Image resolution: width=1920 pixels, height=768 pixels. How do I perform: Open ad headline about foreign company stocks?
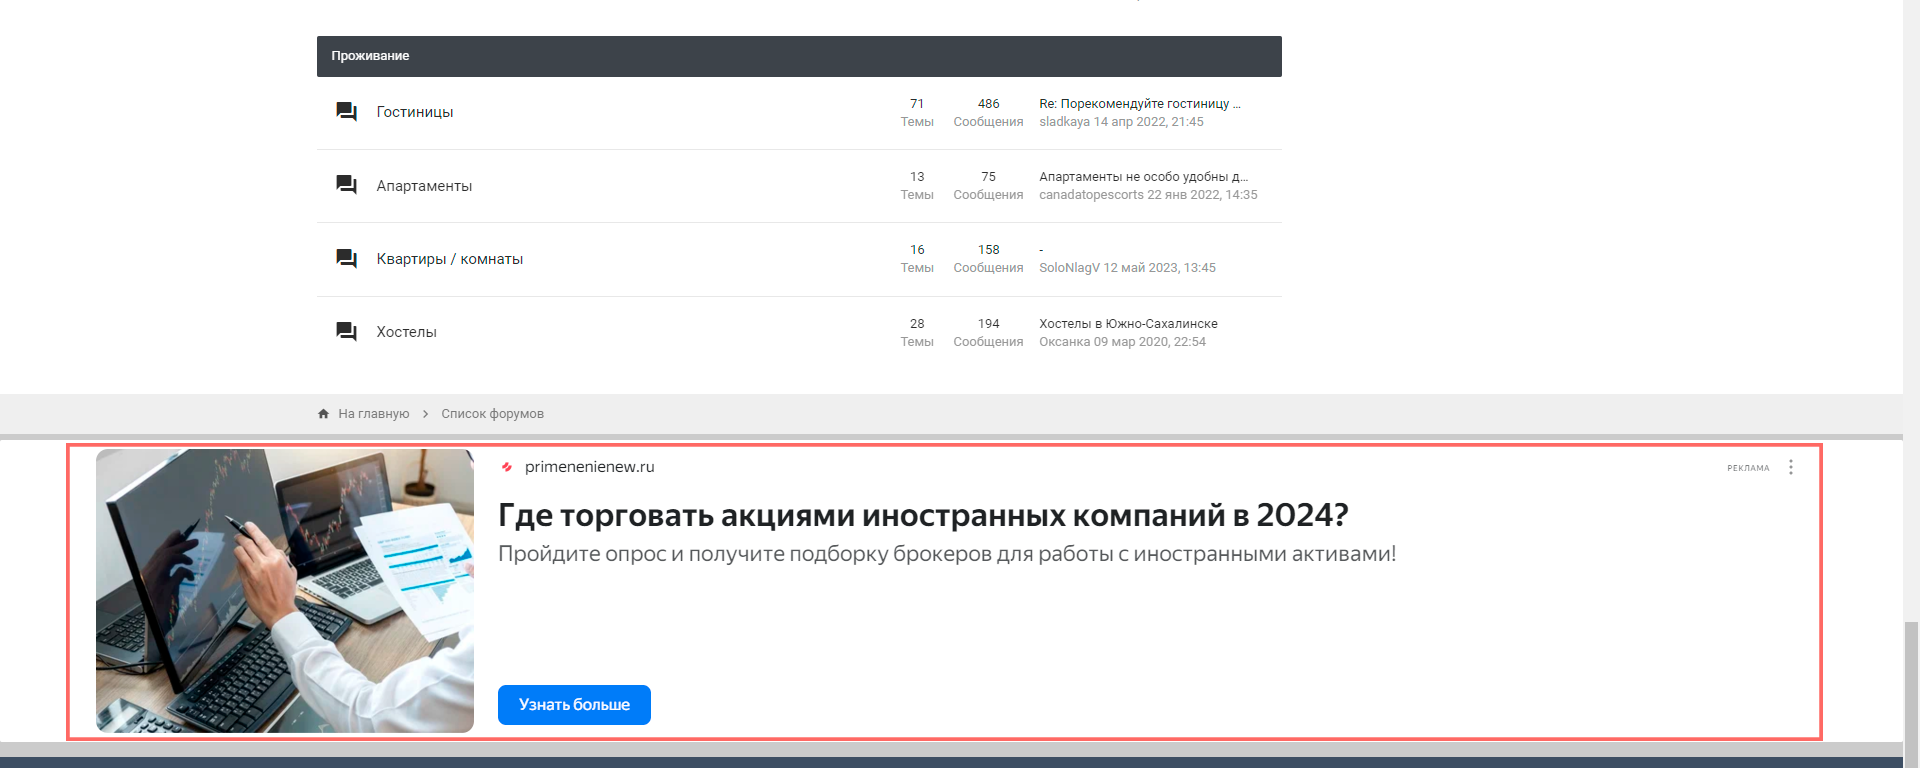click(x=923, y=515)
